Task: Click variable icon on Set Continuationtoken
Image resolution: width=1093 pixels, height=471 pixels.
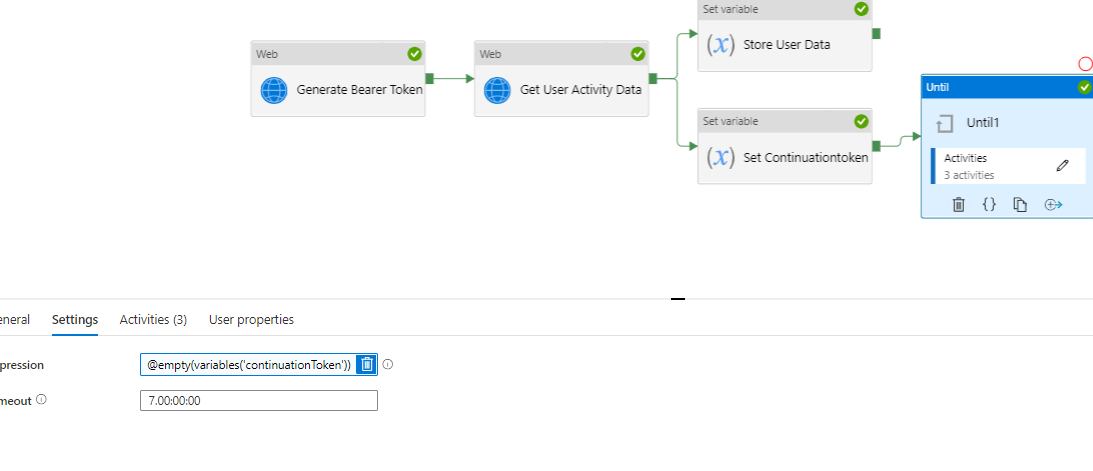Action: coord(721,157)
